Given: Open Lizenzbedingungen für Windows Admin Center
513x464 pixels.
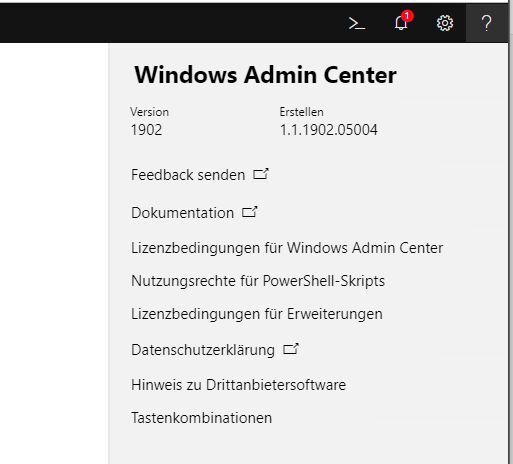Looking at the screenshot, I should coord(287,248).
